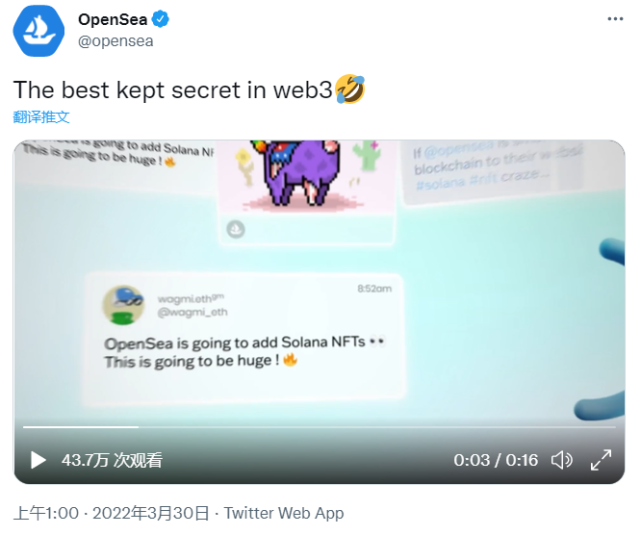Click the 0:03 / 0:16 time display

coord(495,460)
